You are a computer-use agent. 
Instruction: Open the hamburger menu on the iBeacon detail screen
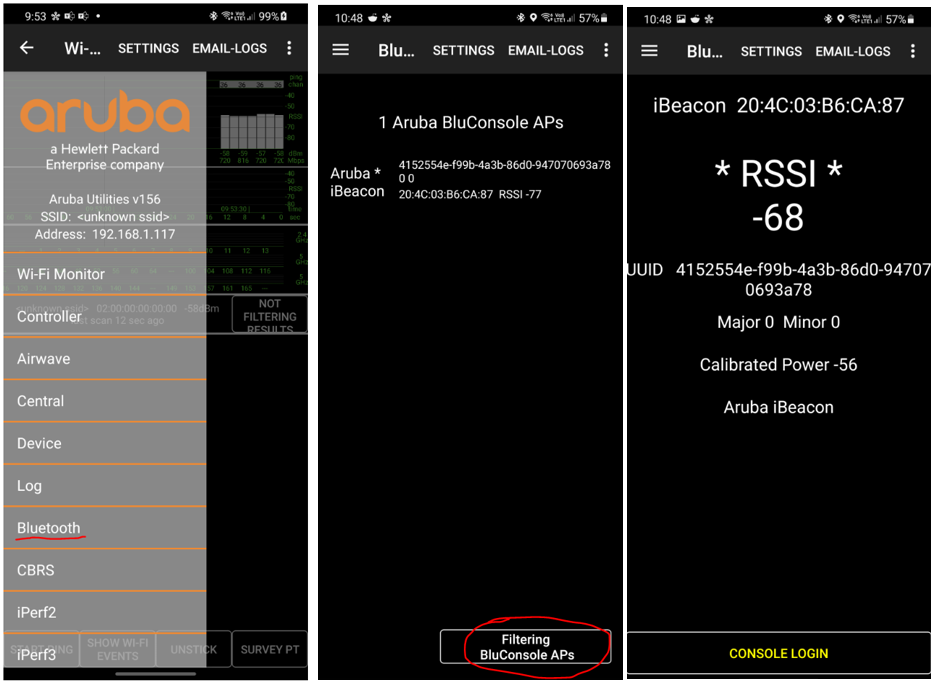tap(648, 50)
